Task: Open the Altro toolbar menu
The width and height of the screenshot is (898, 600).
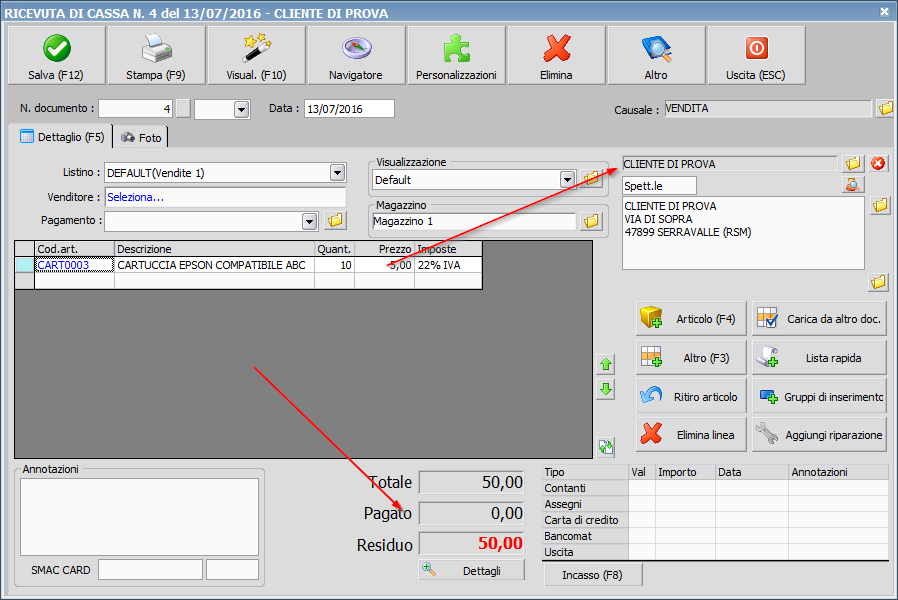Action: [656, 56]
